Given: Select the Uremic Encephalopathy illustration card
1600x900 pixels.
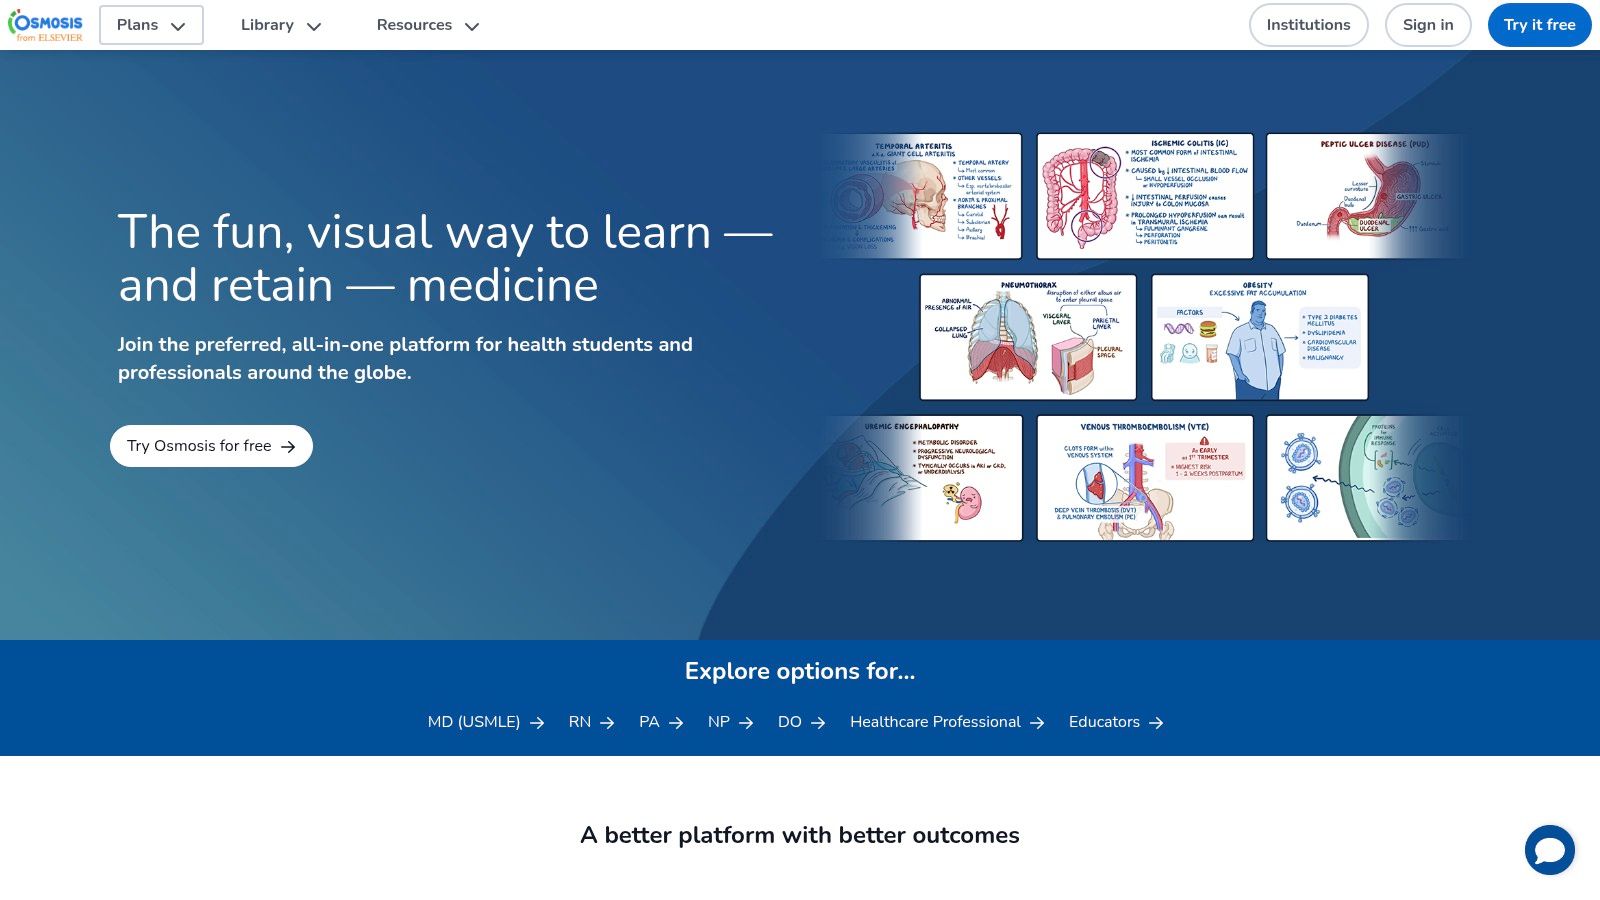Looking at the screenshot, I should [922, 478].
